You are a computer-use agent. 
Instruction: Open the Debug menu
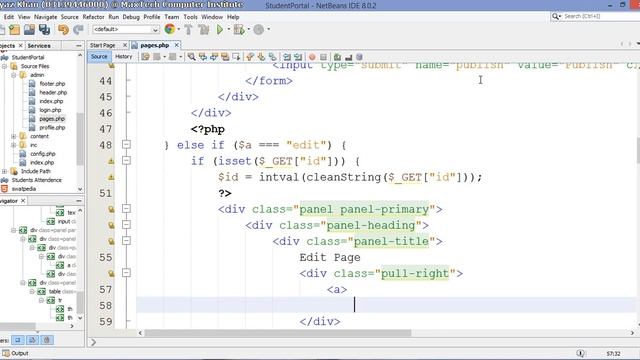tap(131, 17)
